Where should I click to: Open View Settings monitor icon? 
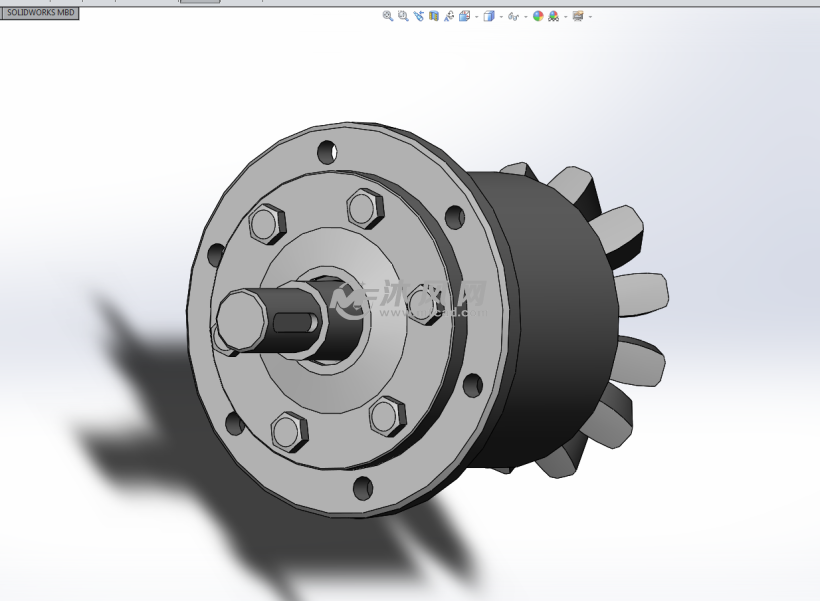[578, 16]
